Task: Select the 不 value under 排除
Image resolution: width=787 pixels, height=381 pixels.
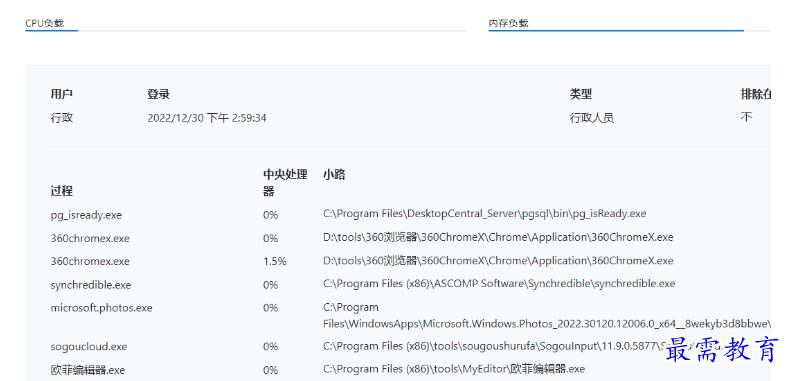Action: click(746, 117)
